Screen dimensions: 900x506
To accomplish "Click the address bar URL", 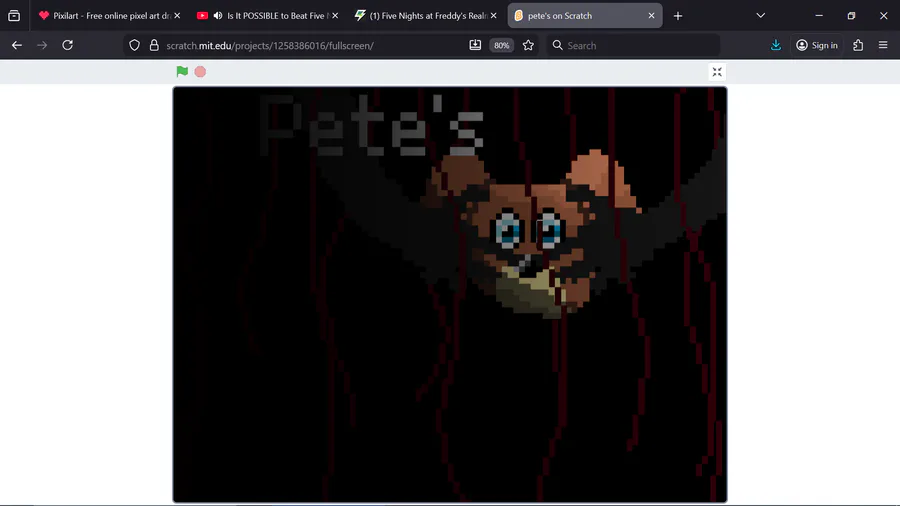I will click(x=270, y=45).
